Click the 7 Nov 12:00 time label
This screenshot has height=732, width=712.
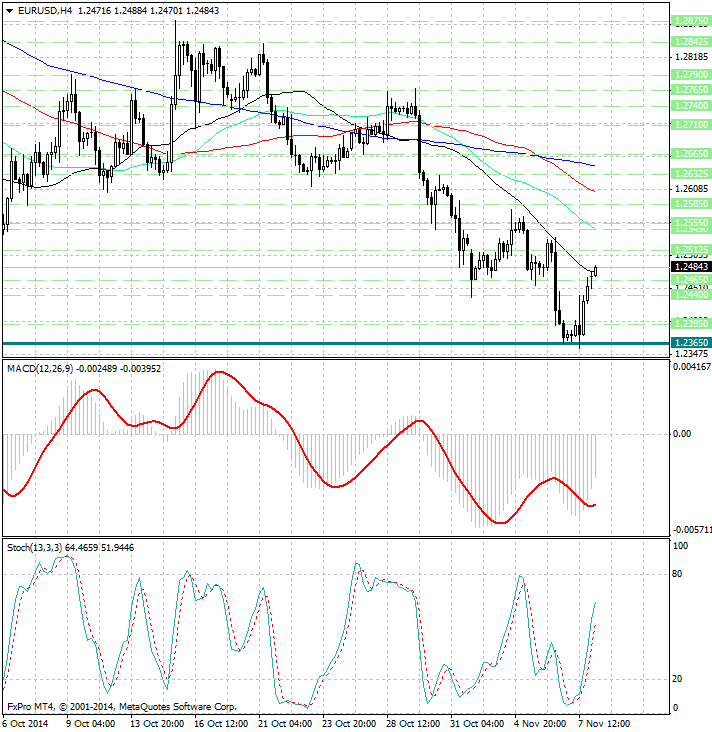(x=602, y=723)
